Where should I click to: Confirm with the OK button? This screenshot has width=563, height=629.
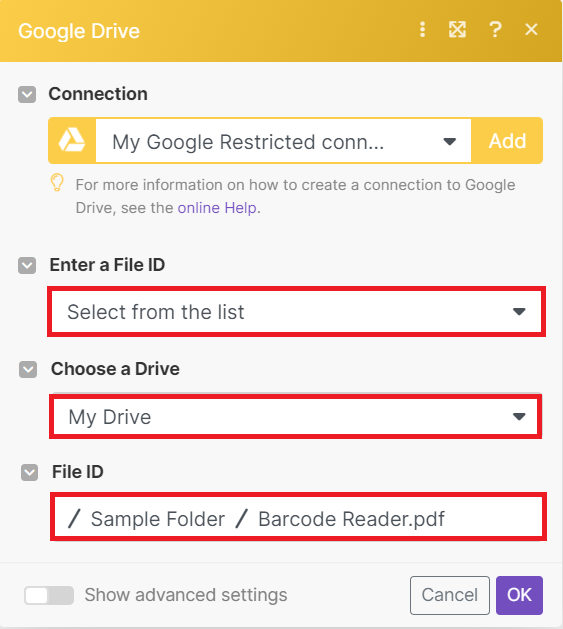(x=519, y=595)
